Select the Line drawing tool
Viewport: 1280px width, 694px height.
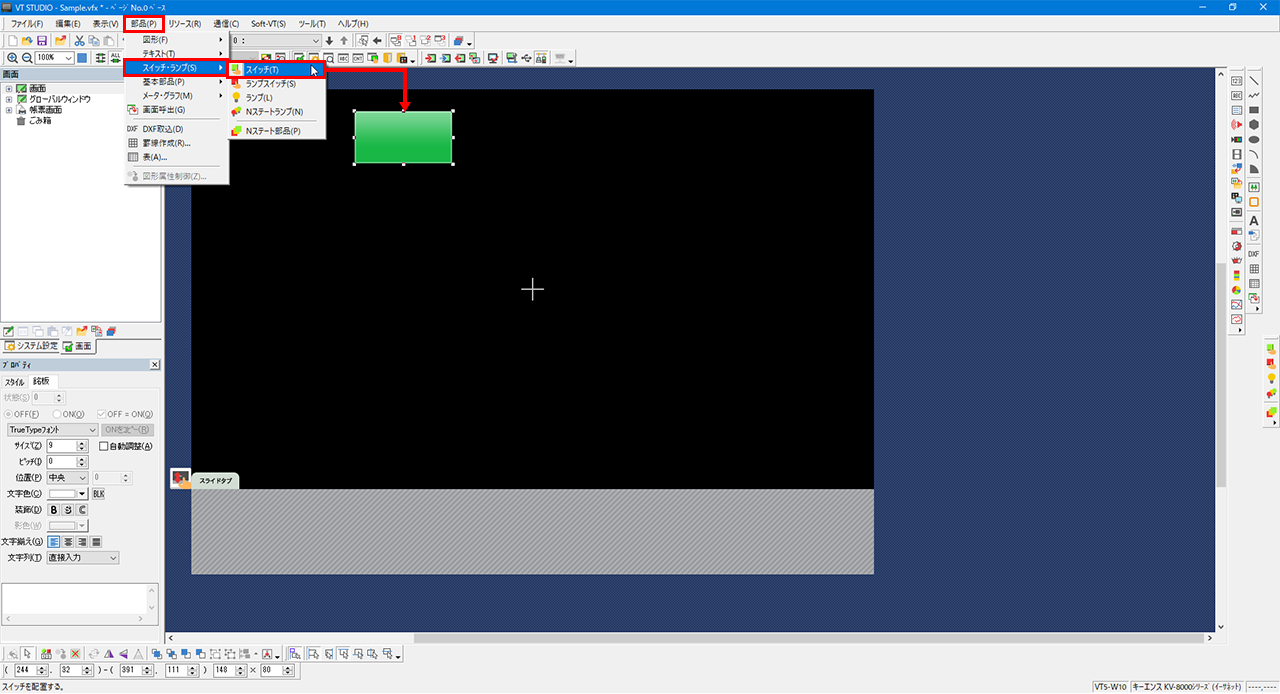[x=1254, y=80]
